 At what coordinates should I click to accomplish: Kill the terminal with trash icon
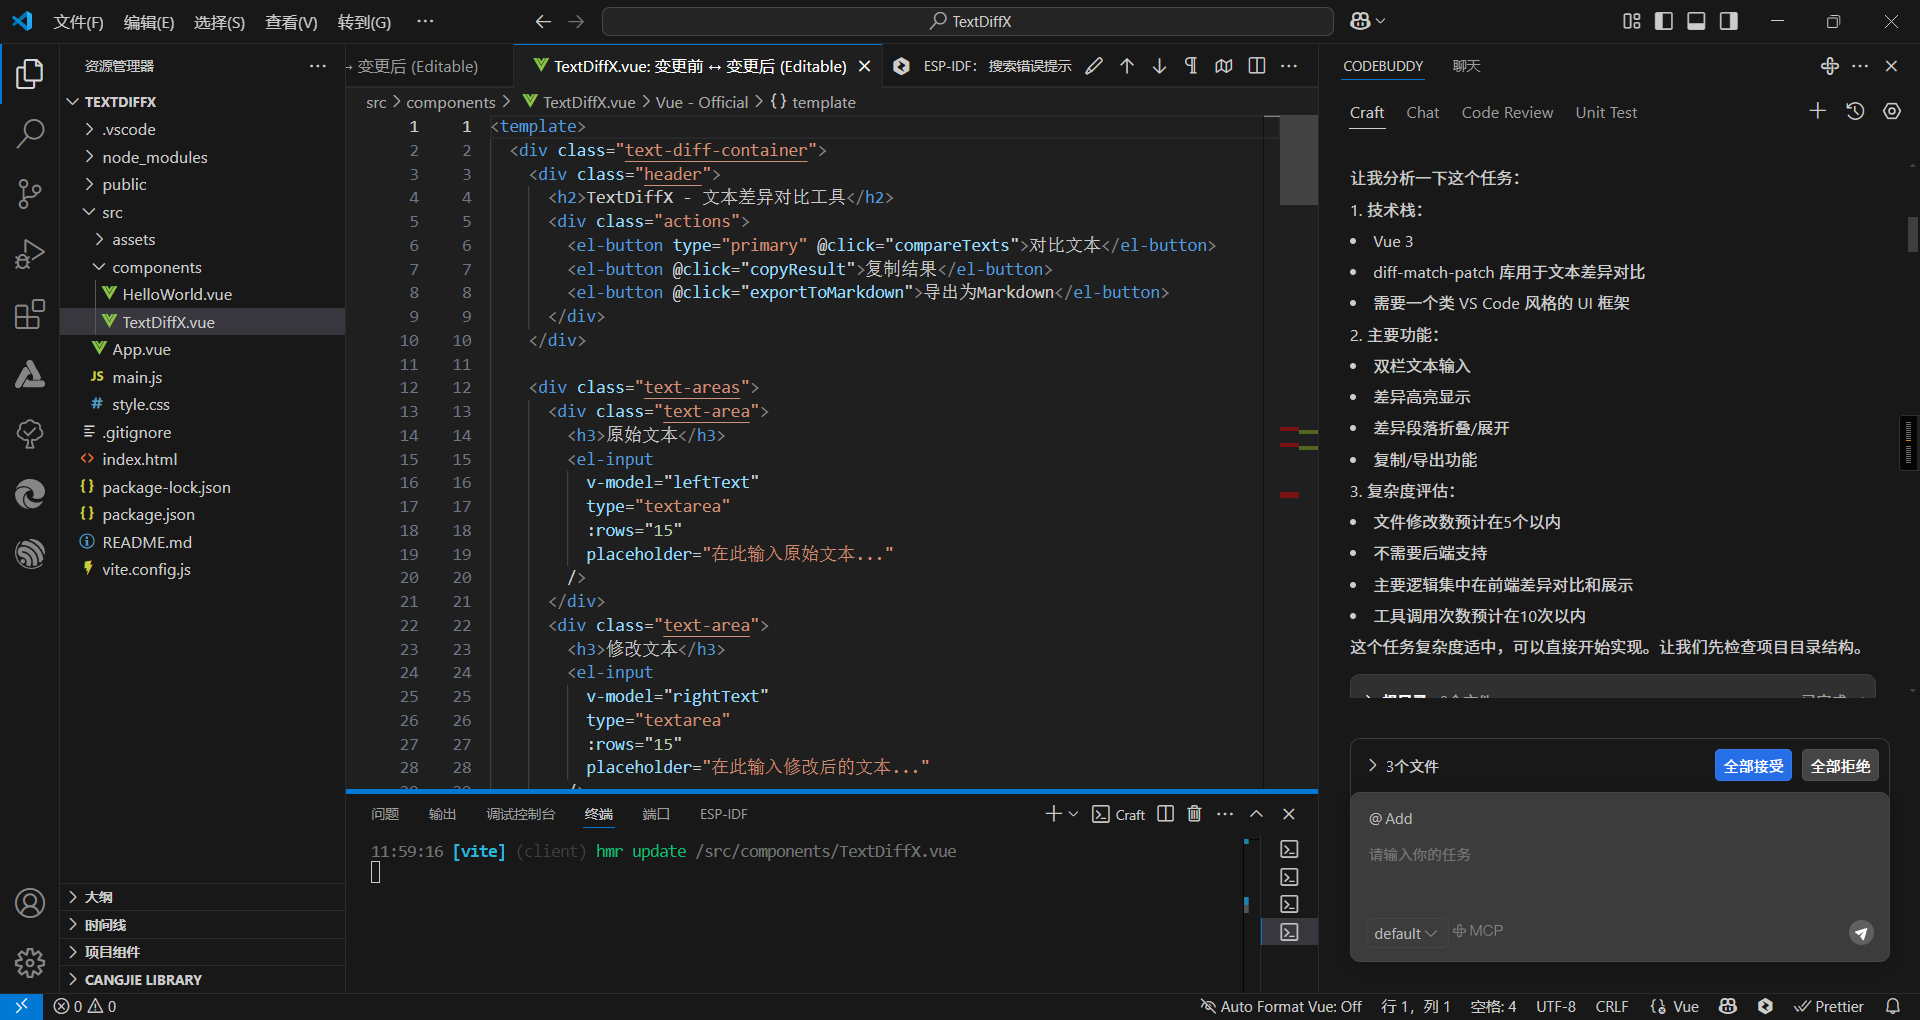[x=1194, y=814]
